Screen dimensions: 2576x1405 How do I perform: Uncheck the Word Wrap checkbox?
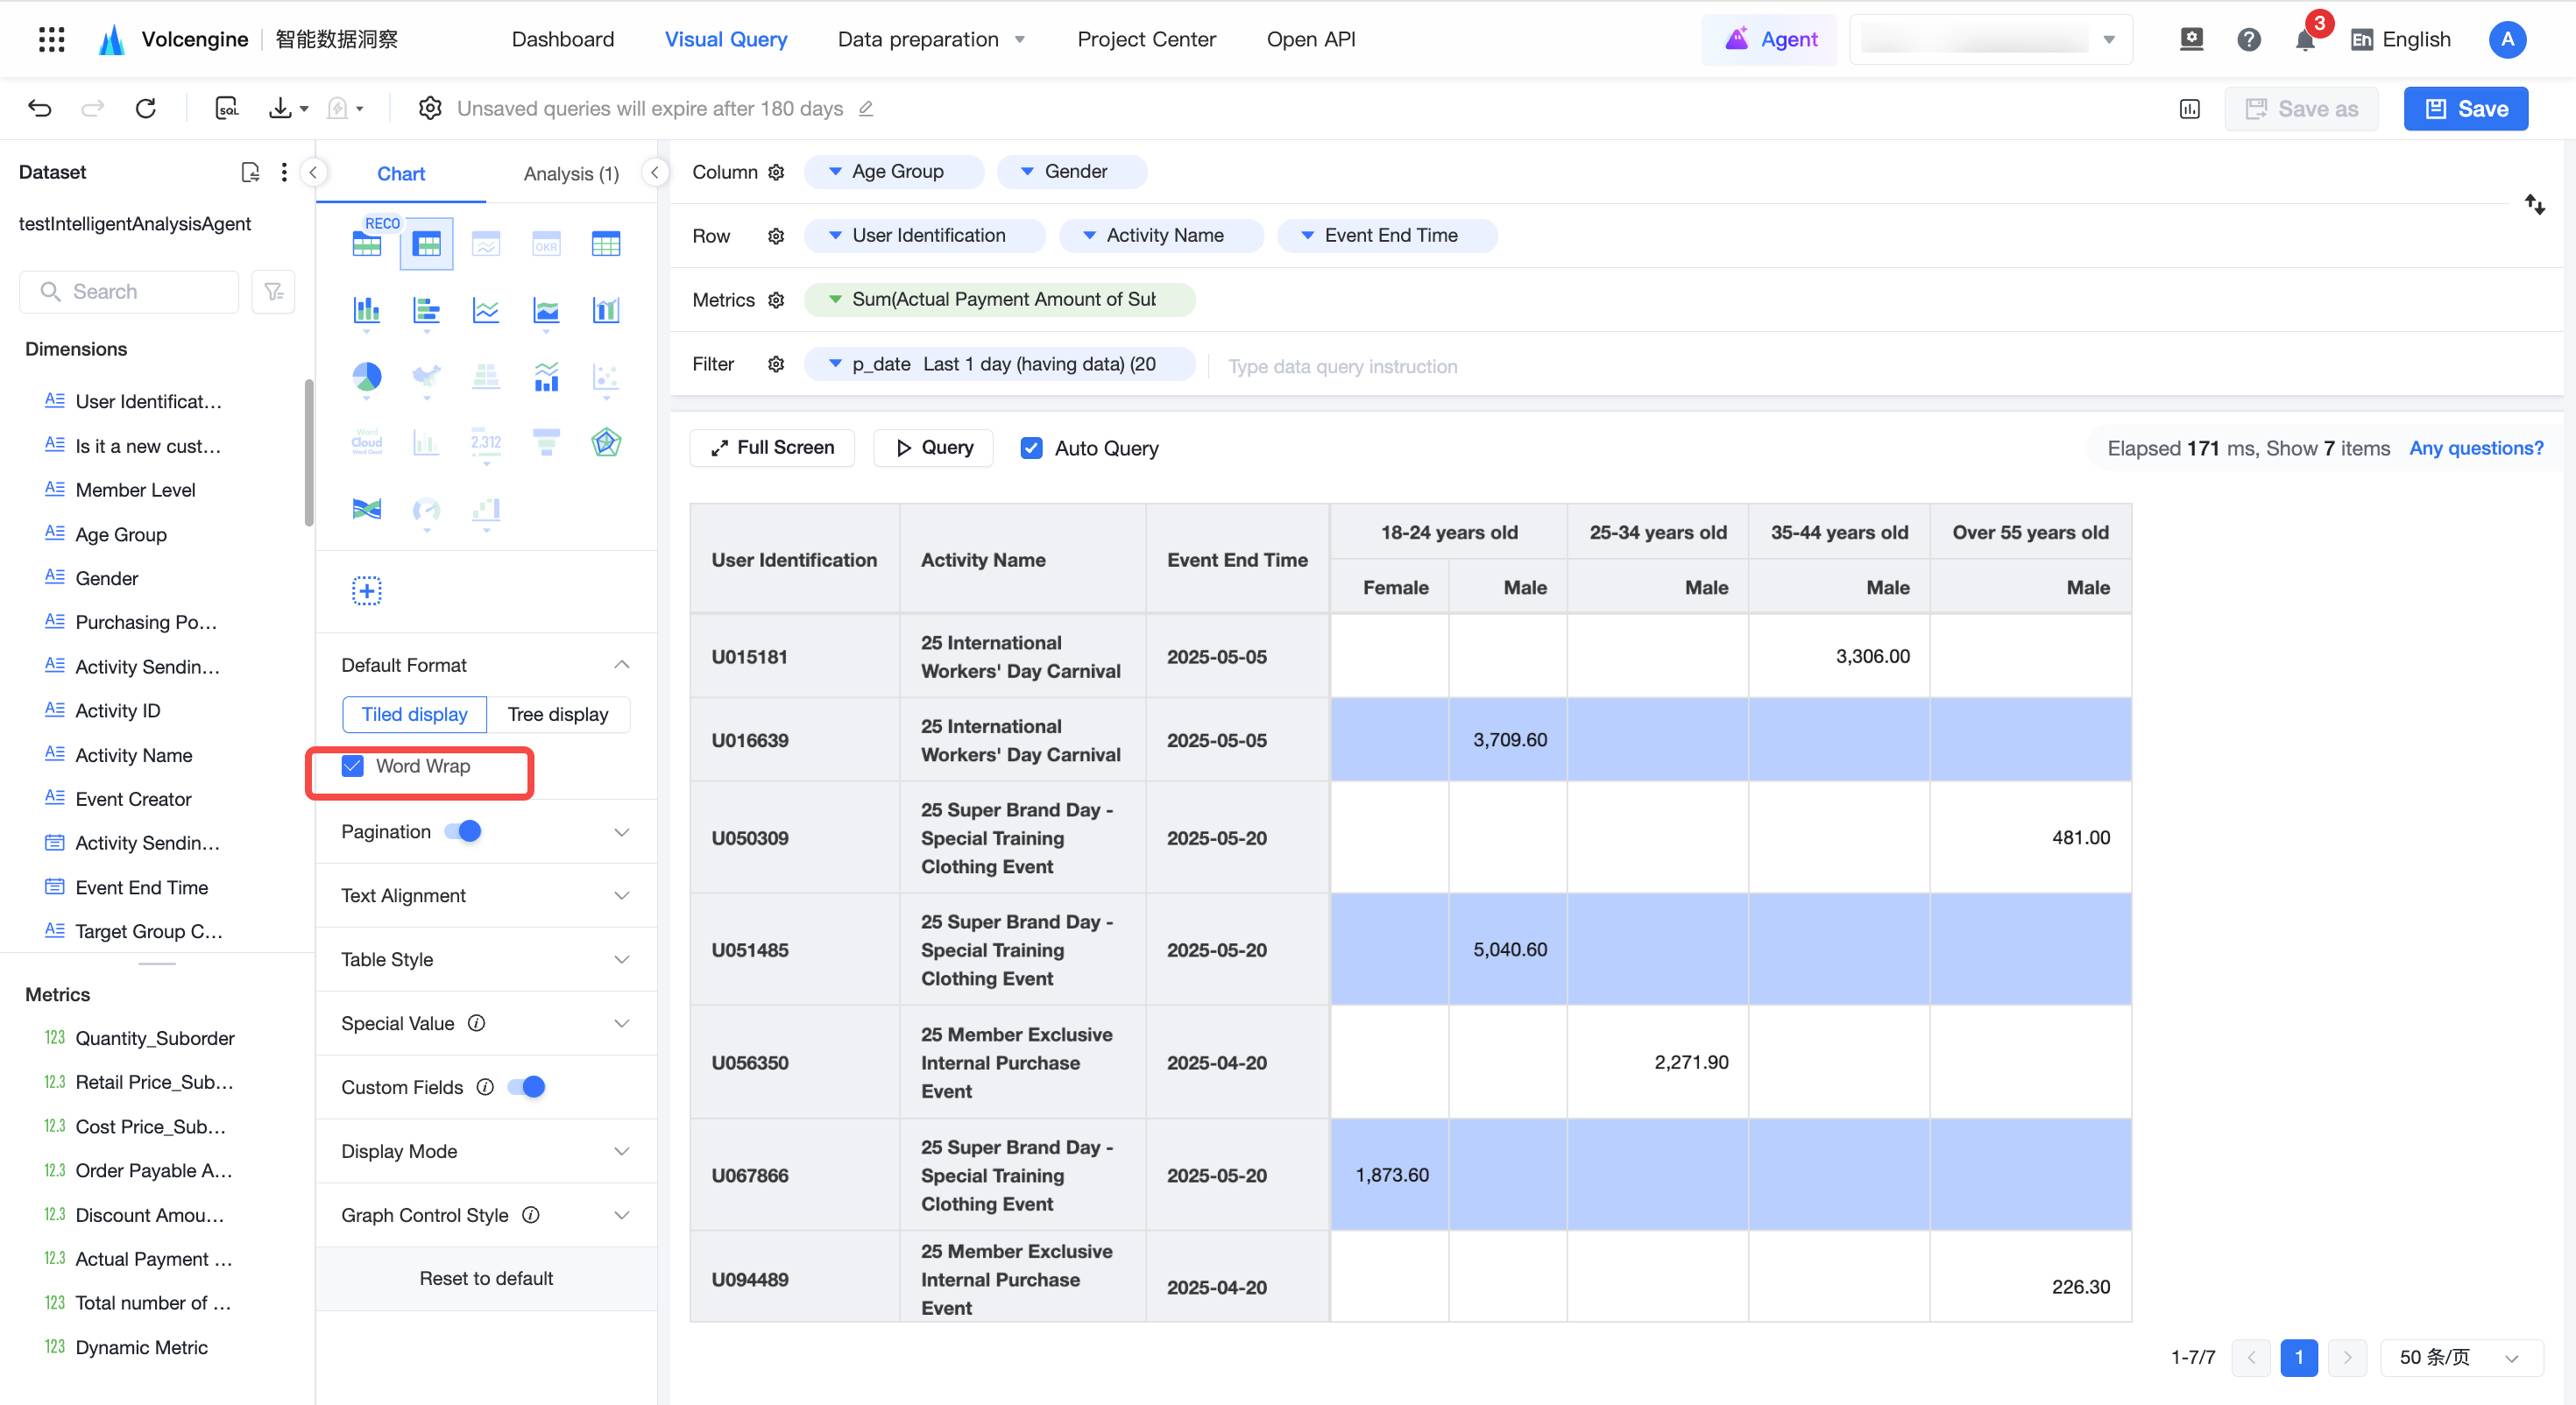353,766
